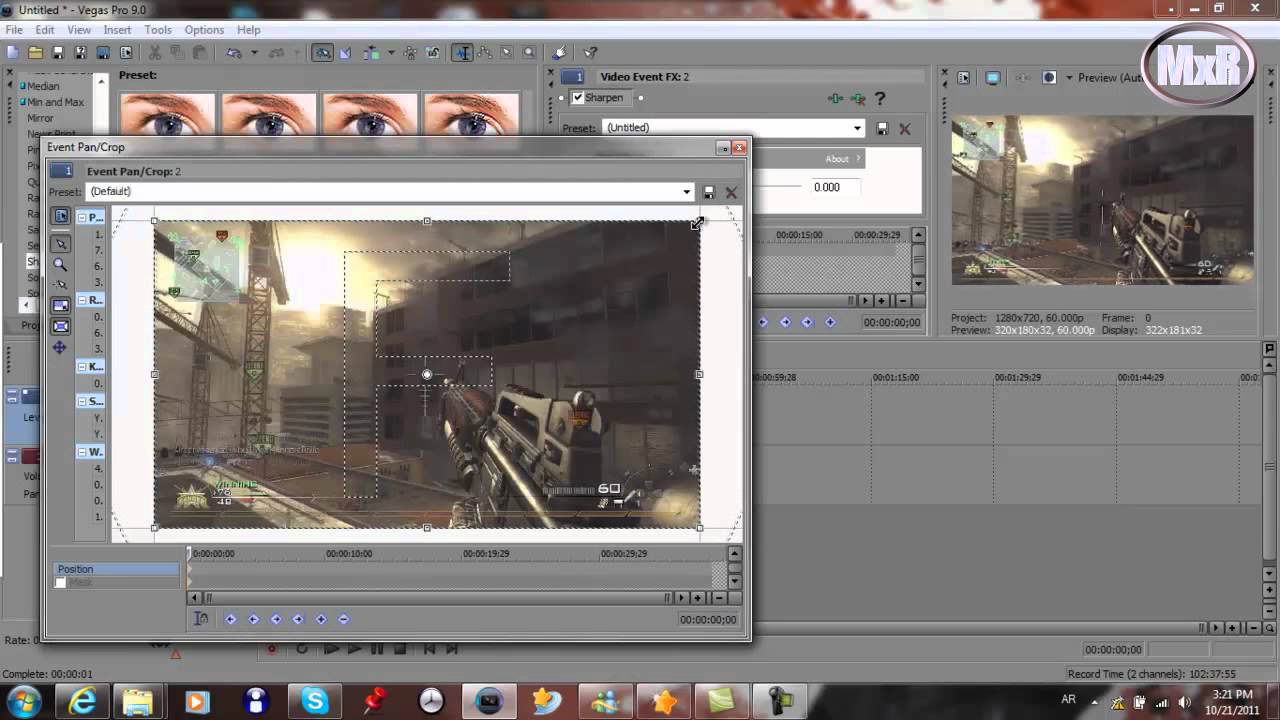Click the volume speaker icon in system tray

pyautogui.click(x=1184, y=702)
